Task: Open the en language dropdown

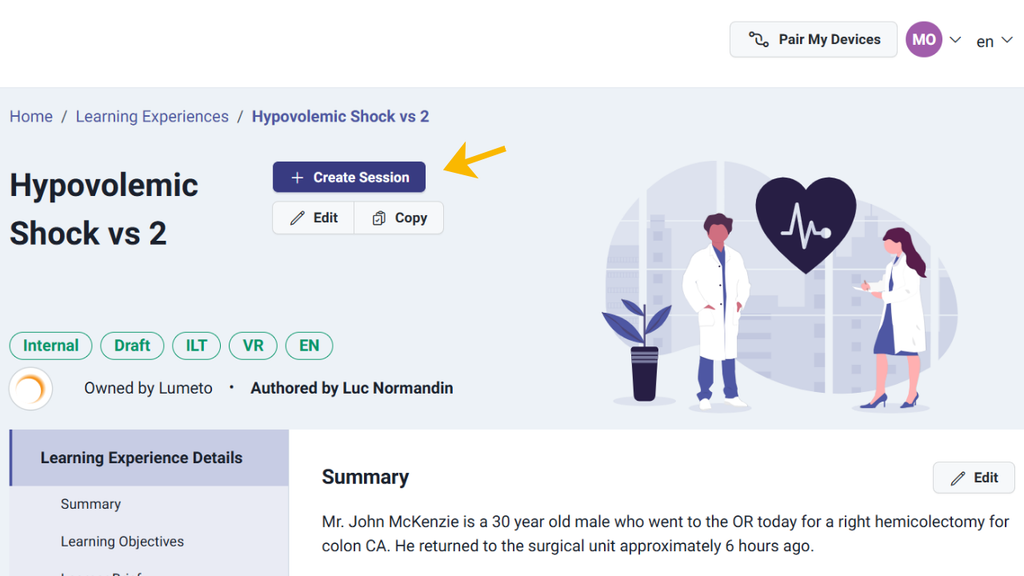Action: coord(995,41)
